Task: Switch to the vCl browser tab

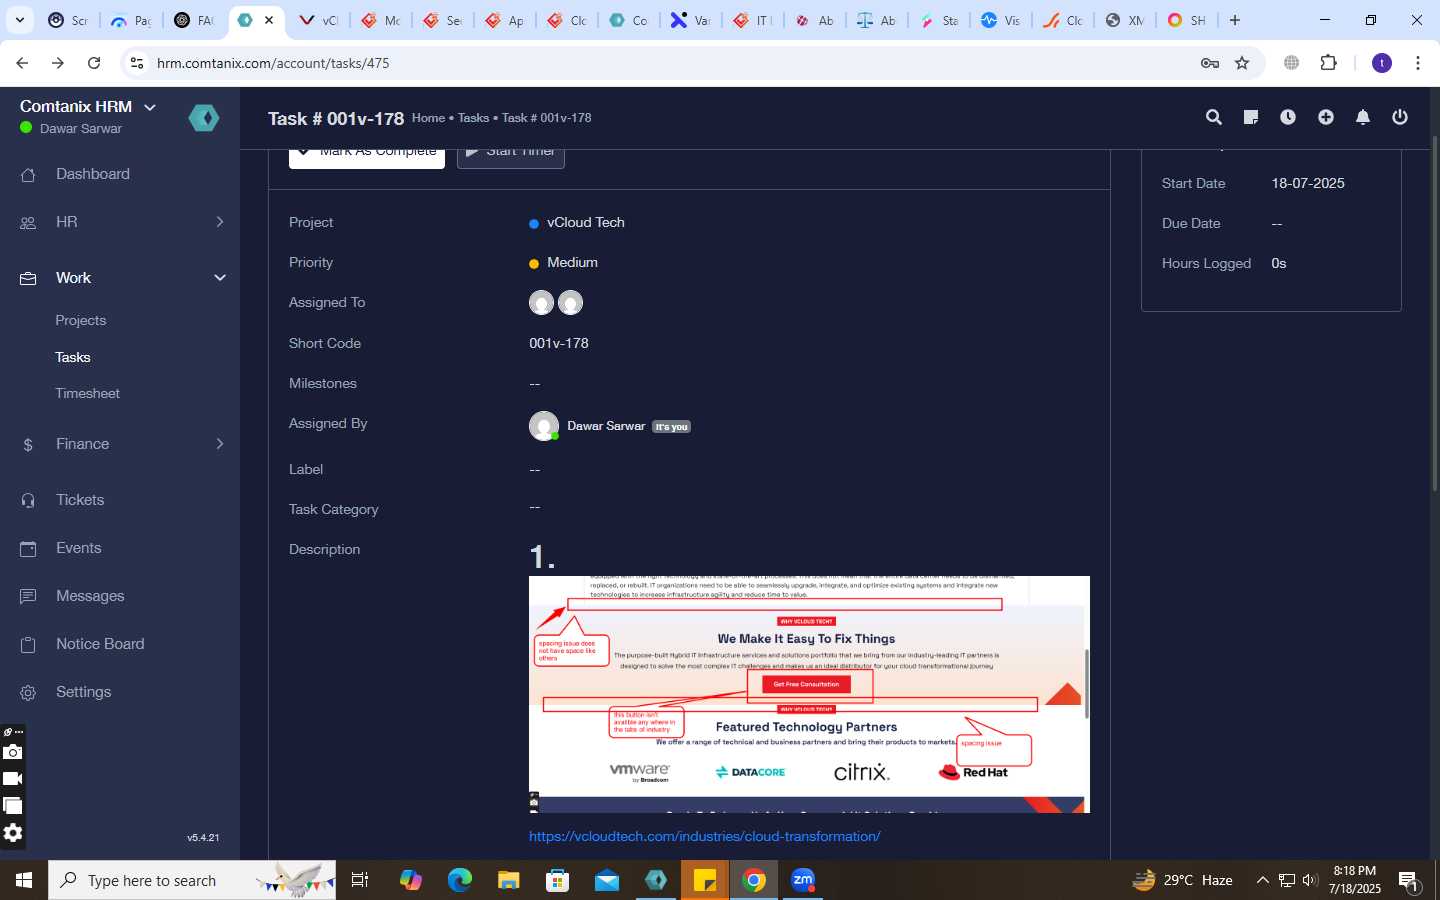Action: pyautogui.click(x=319, y=20)
